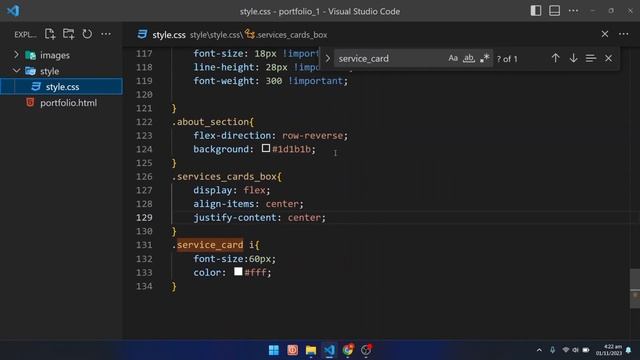Image resolution: width=640 pixels, height=360 pixels.
Task: Open editor more actions ellipsis
Action: (623, 34)
